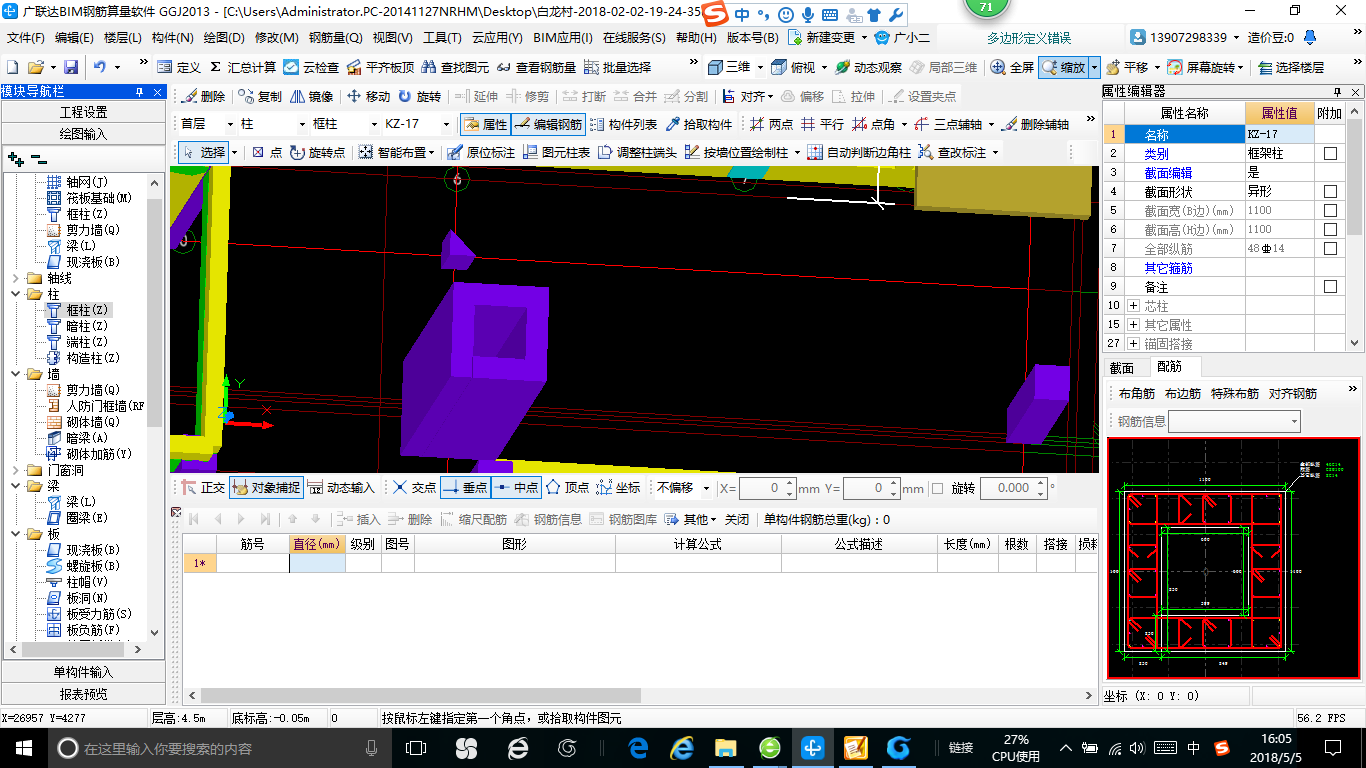
Task: Switch to the 截面 tab
Action: tap(1122, 368)
